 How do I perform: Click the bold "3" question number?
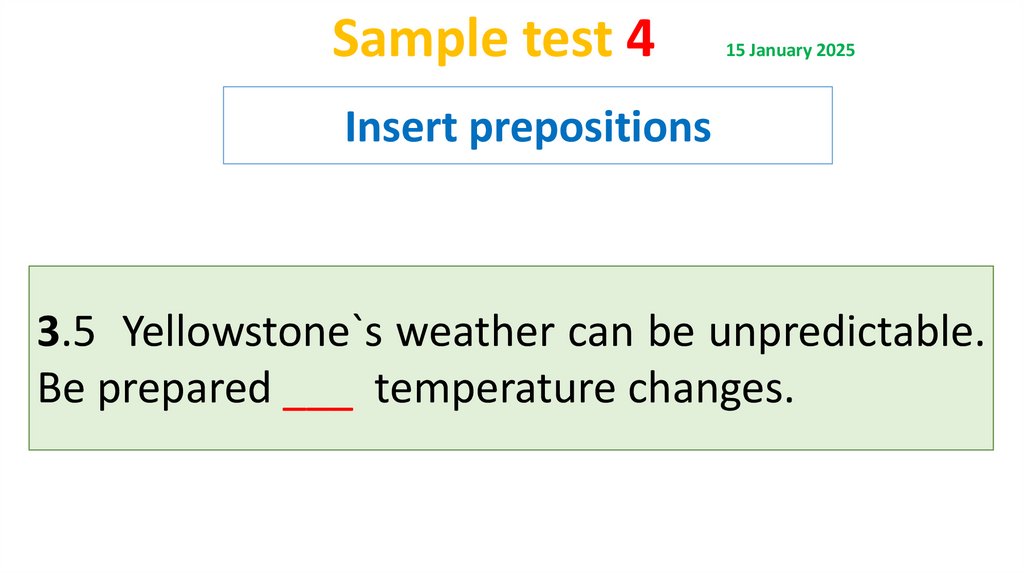click(49, 333)
